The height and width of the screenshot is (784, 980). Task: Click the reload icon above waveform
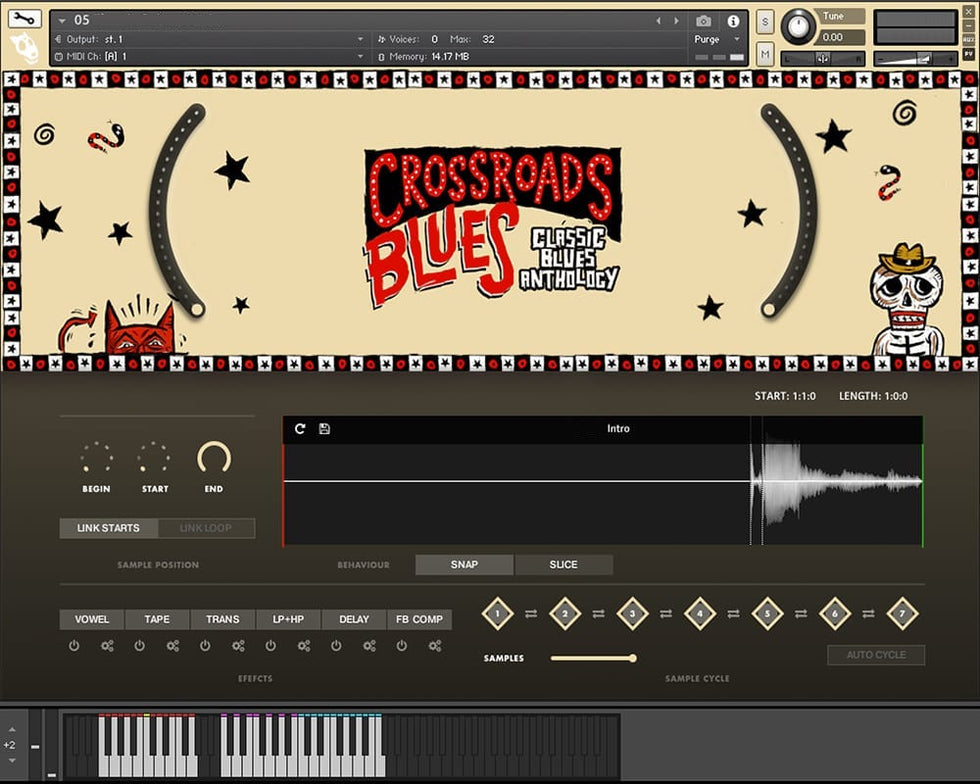tap(300, 429)
